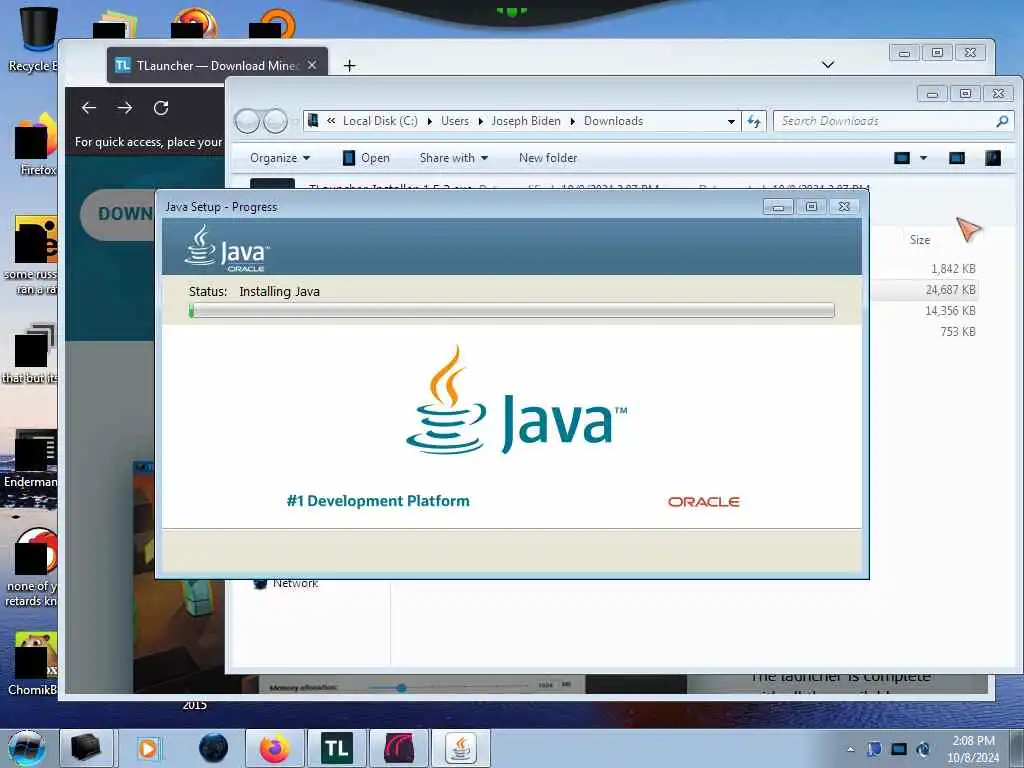Select the TLauncher — Download Minecraft tab
Image resolution: width=1024 pixels, height=768 pixels.
(206, 65)
